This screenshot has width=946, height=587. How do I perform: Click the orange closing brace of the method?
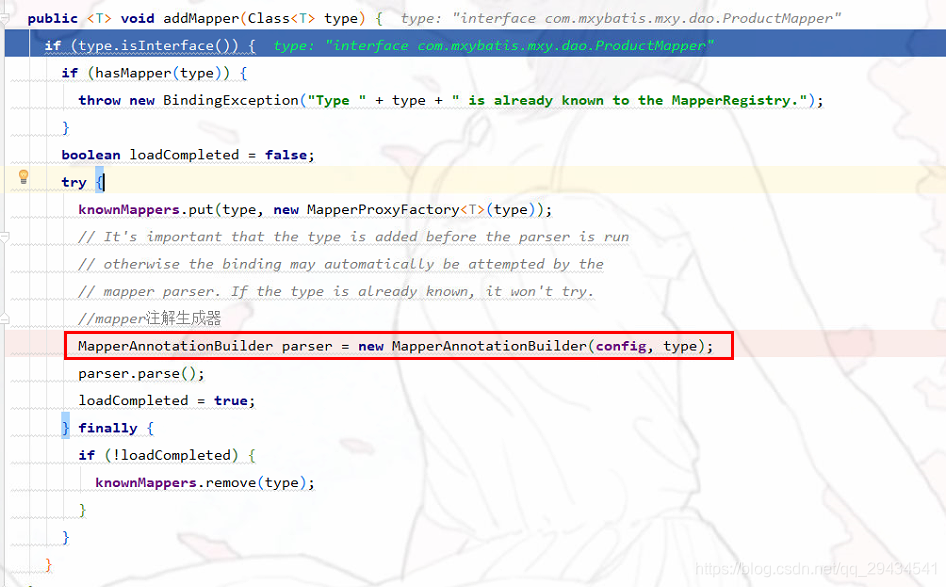coord(48,565)
